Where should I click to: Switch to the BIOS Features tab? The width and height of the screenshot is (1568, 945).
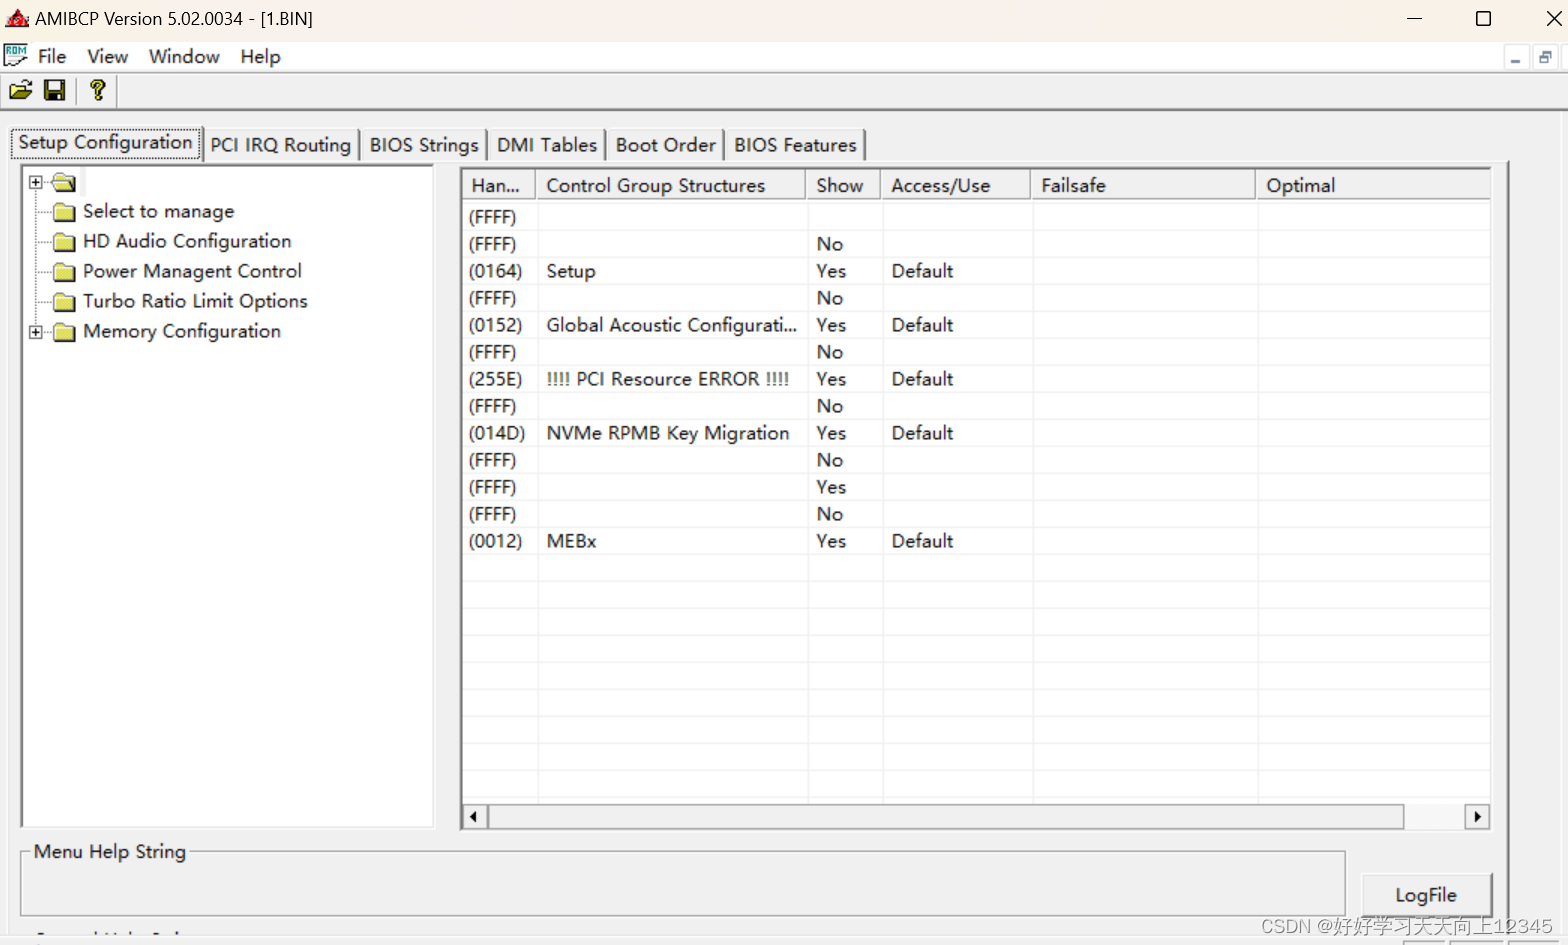pyautogui.click(x=795, y=145)
